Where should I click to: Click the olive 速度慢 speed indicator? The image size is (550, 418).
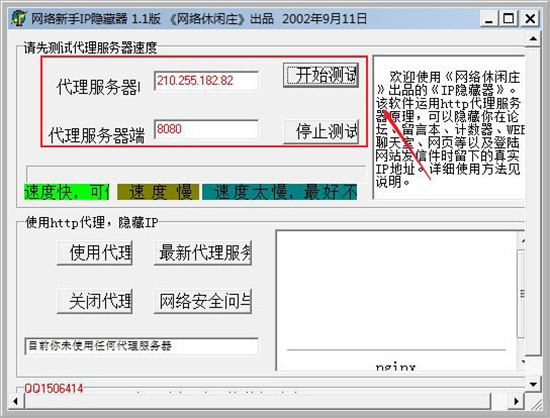[158, 192]
